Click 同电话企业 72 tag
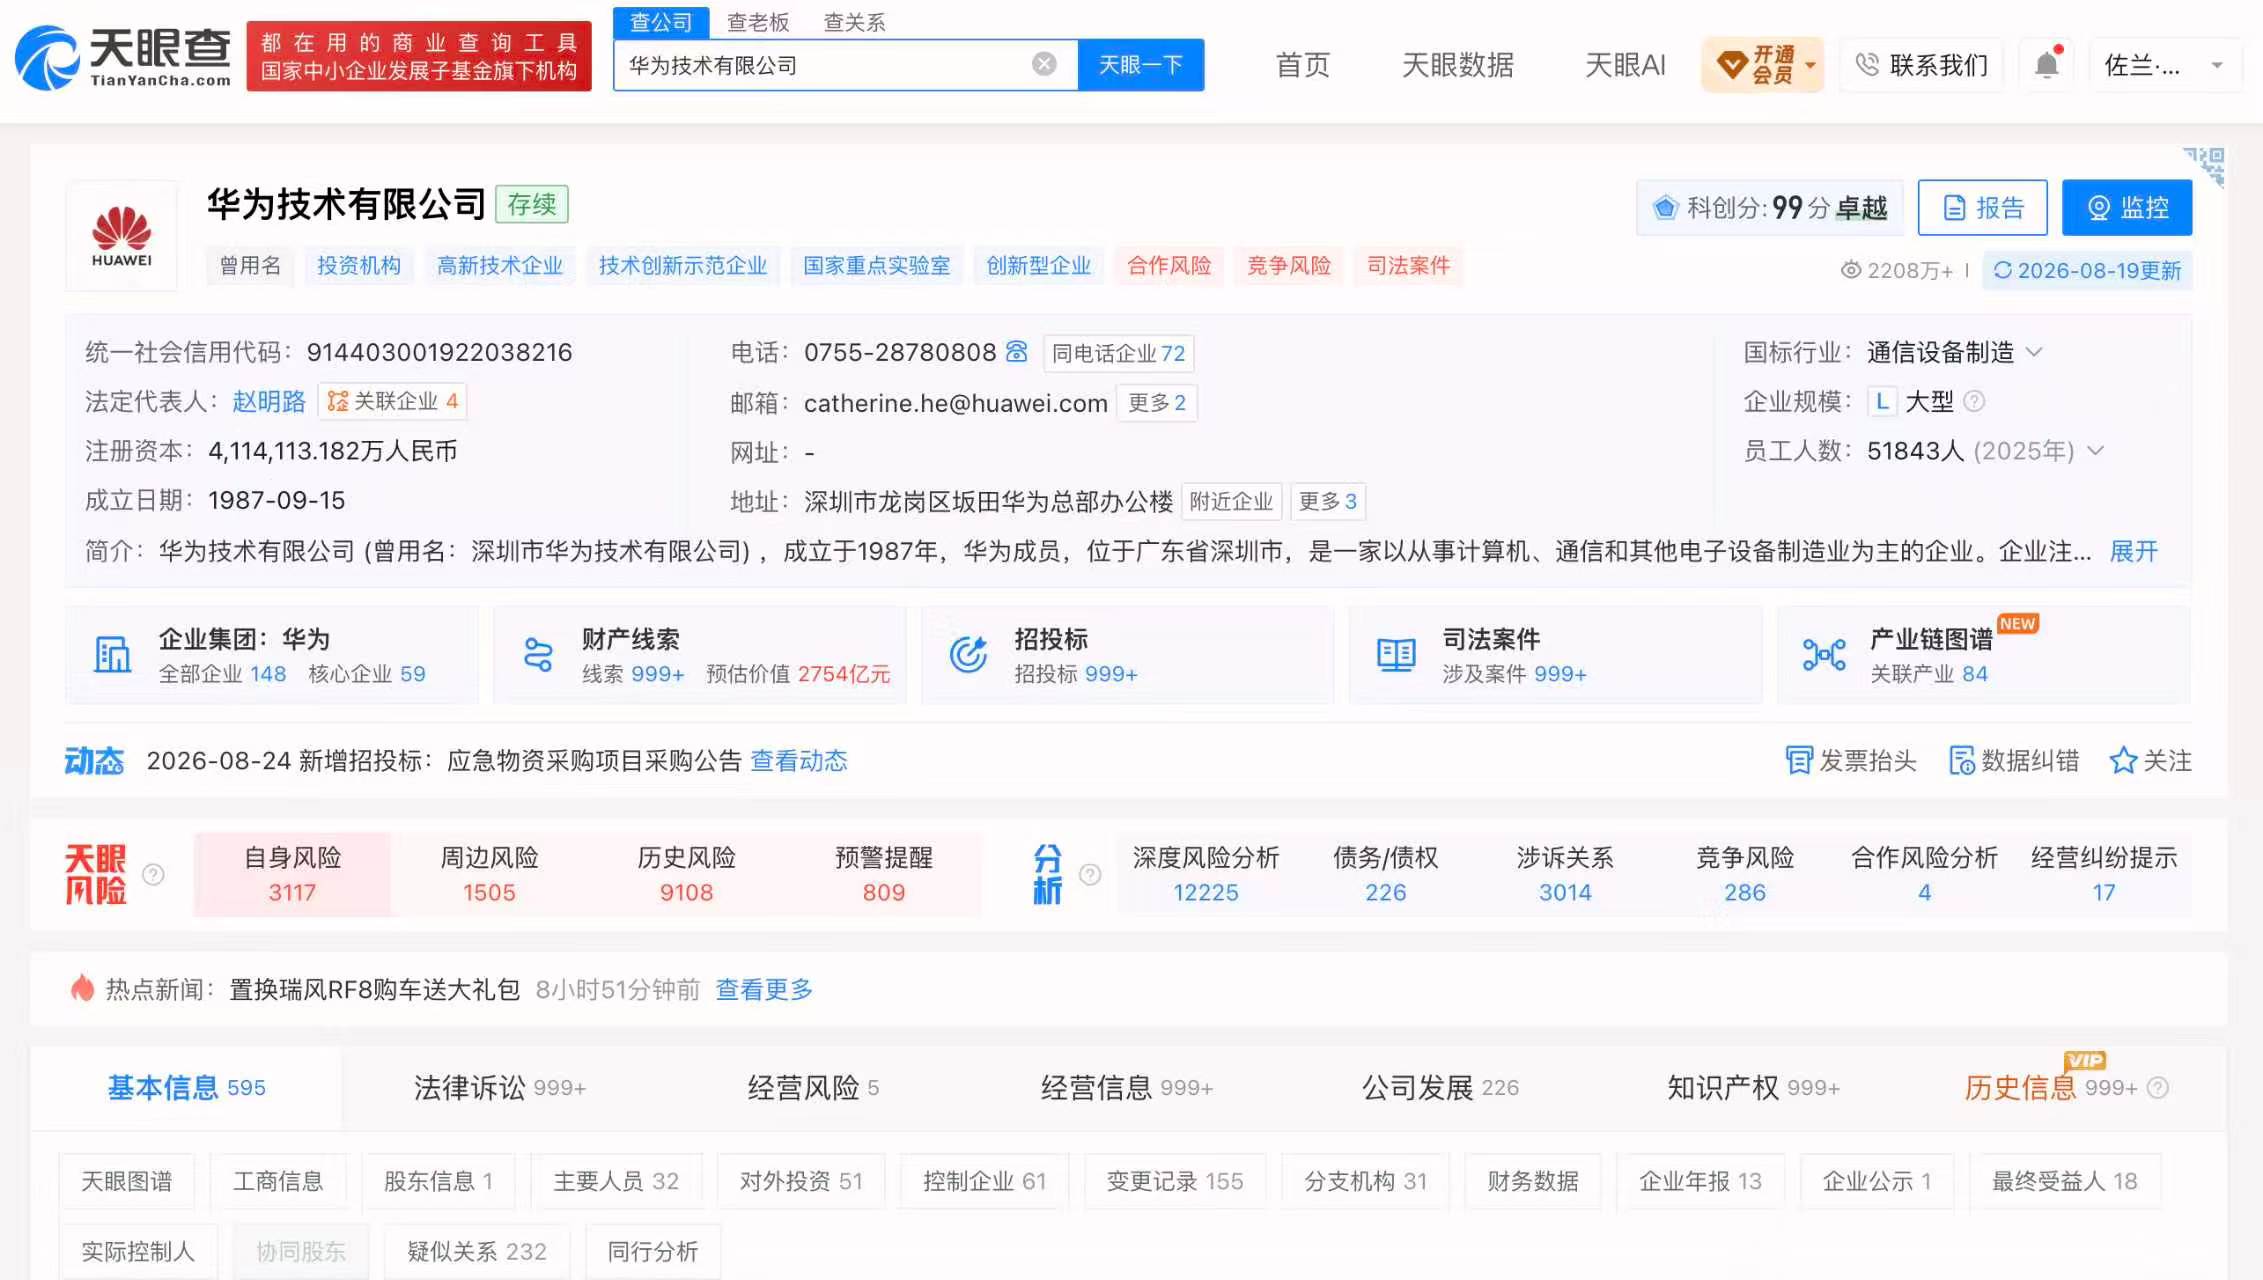The width and height of the screenshot is (2263, 1280). 1118,353
